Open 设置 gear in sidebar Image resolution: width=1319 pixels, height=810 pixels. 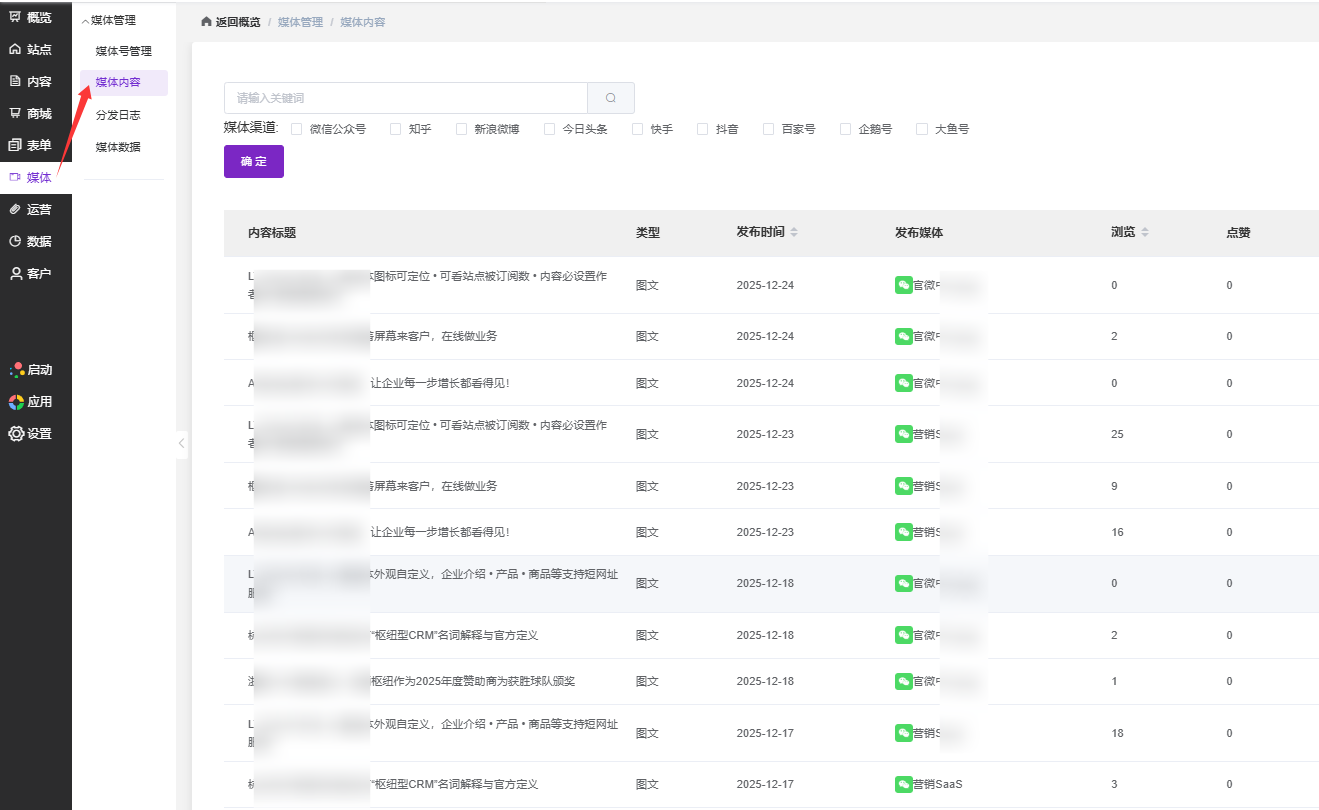click(31, 433)
